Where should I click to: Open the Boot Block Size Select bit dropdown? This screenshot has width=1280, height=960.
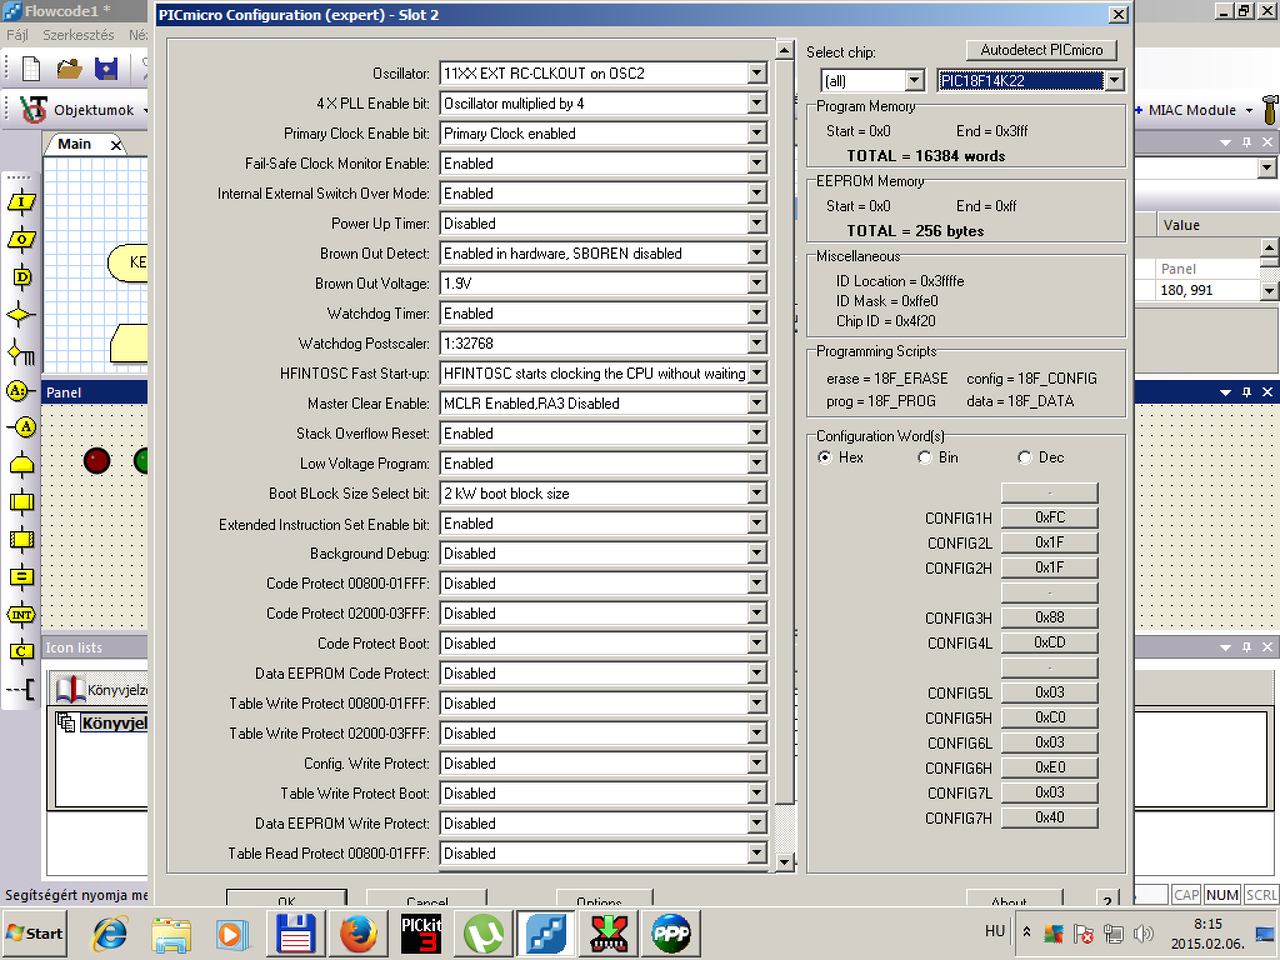click(x=757, y=493)
